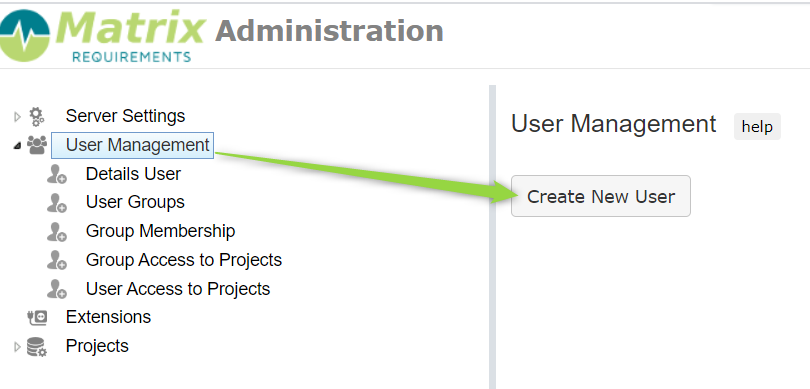Select the Extensions tree entry
810x389 pixels.
pos(108,317)
